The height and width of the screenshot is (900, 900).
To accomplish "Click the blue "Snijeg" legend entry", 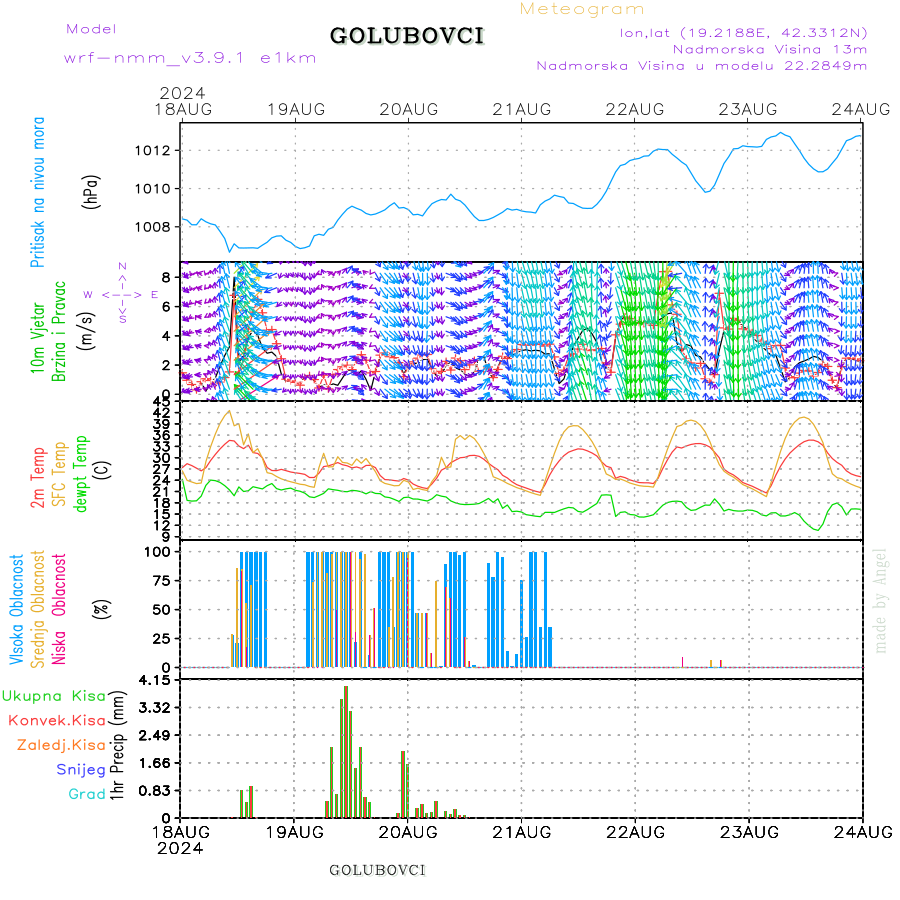I will (81, 770).
